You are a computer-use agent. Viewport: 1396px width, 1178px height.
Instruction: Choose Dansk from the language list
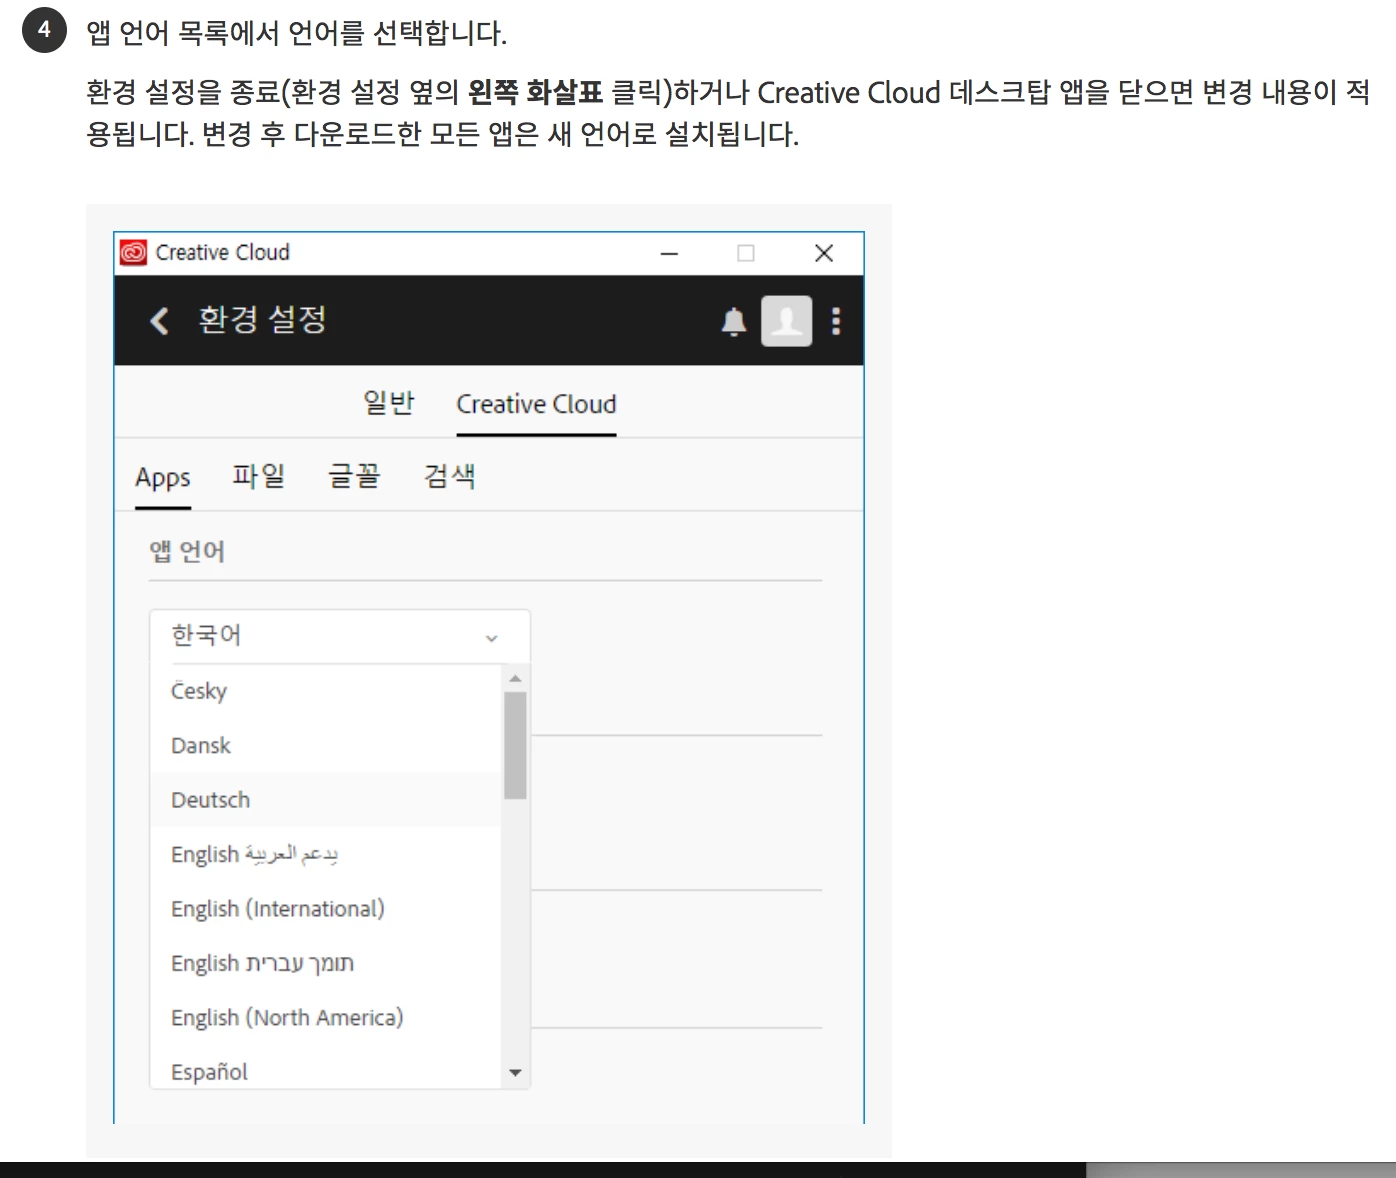(x=325, y=745)
